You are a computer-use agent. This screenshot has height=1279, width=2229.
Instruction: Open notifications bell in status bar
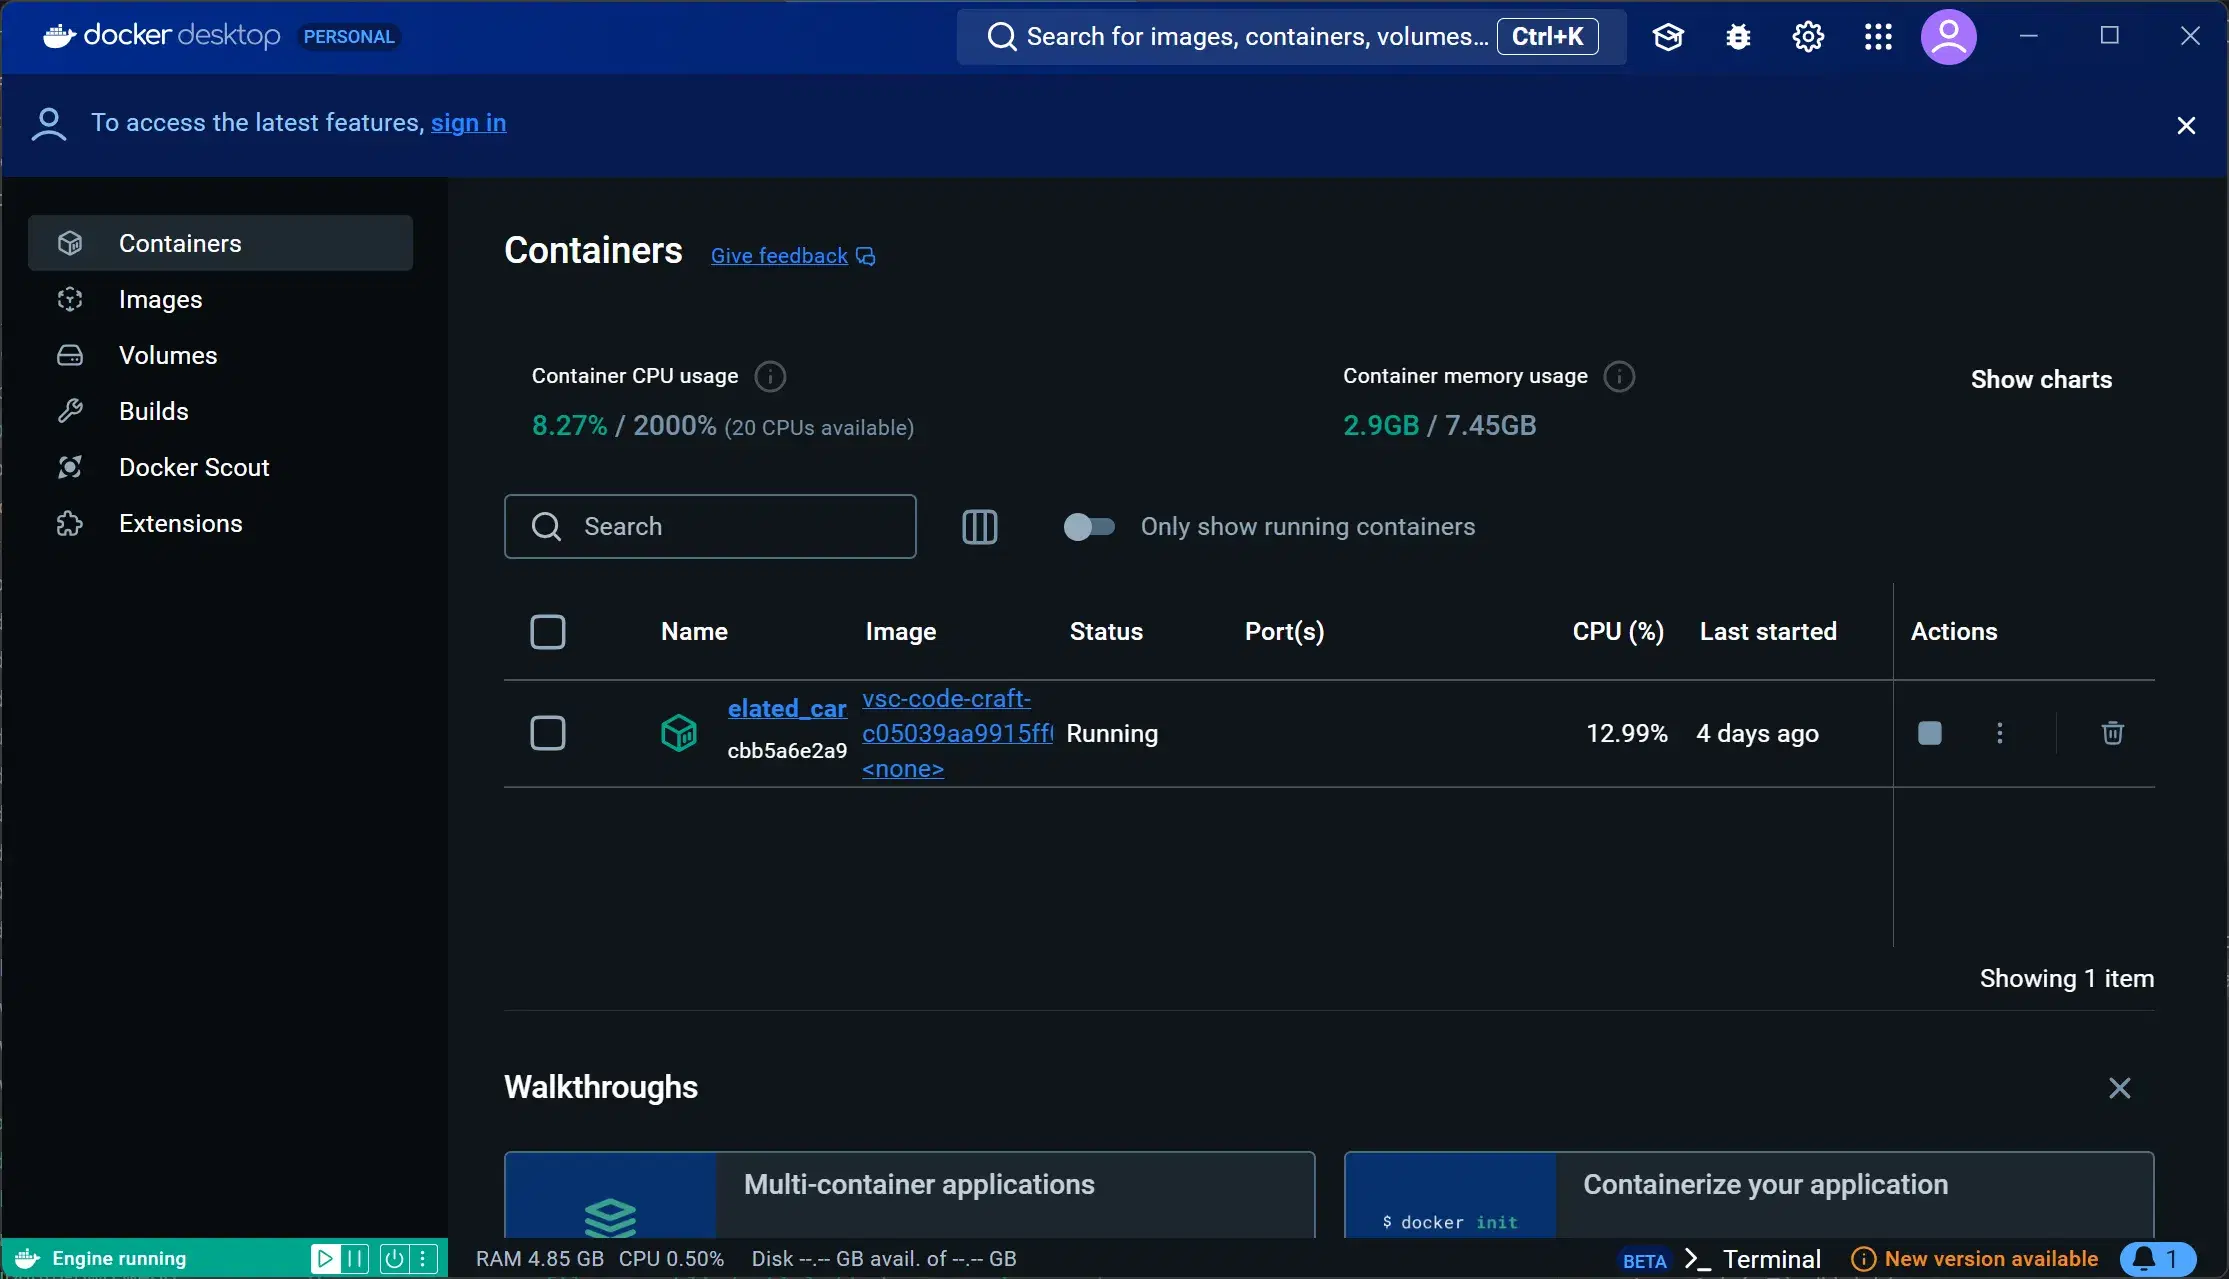[2157, 1259]
